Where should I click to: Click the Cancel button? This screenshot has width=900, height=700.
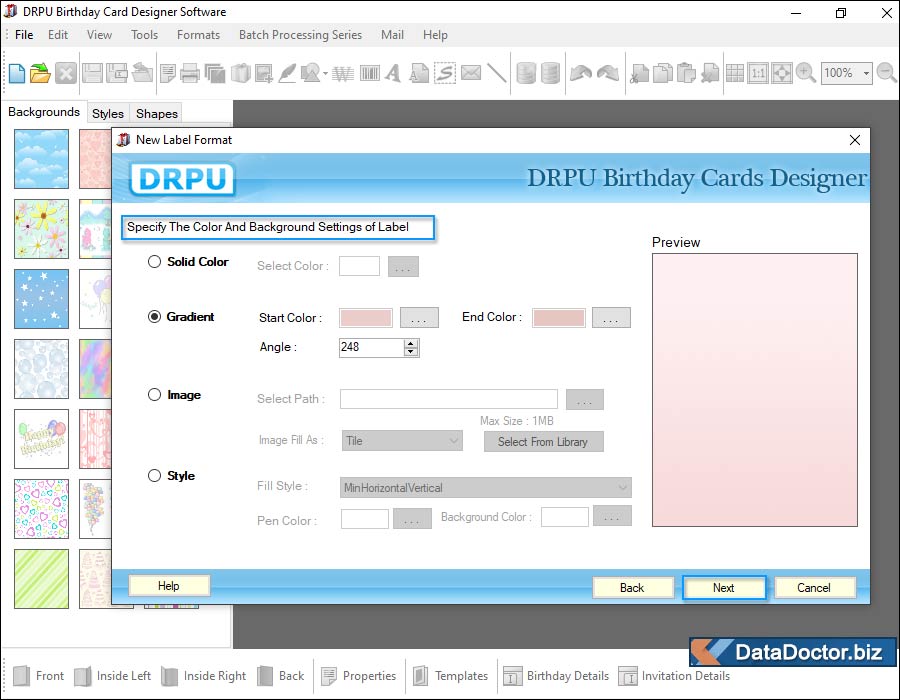(x=814, y=588)
